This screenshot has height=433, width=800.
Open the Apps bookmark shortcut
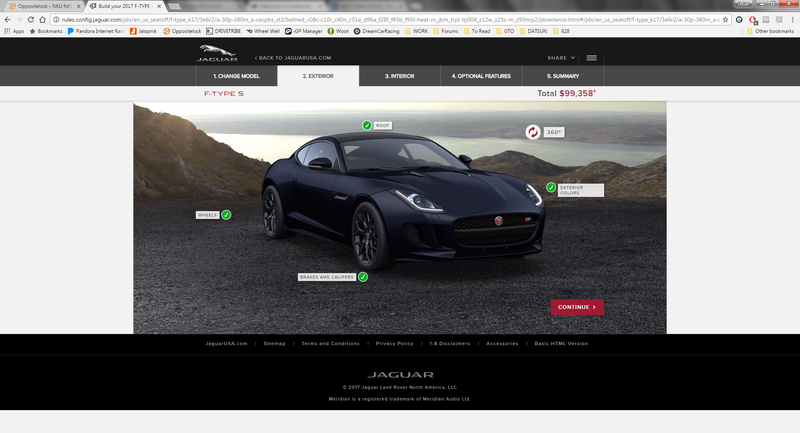click(14, 31)
